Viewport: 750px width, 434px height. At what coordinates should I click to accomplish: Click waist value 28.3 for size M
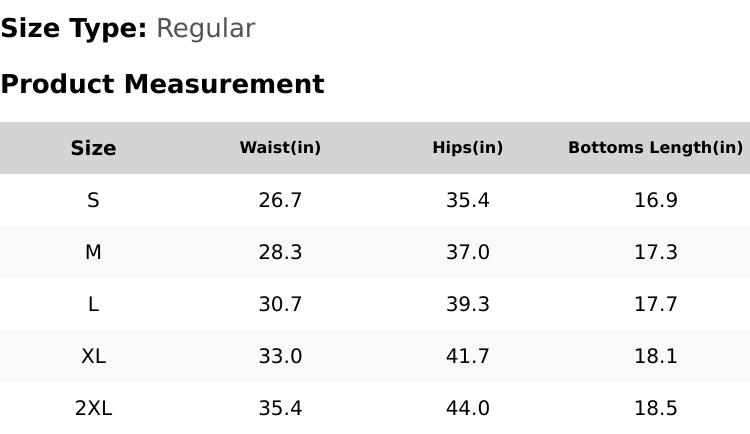[280, 252]
